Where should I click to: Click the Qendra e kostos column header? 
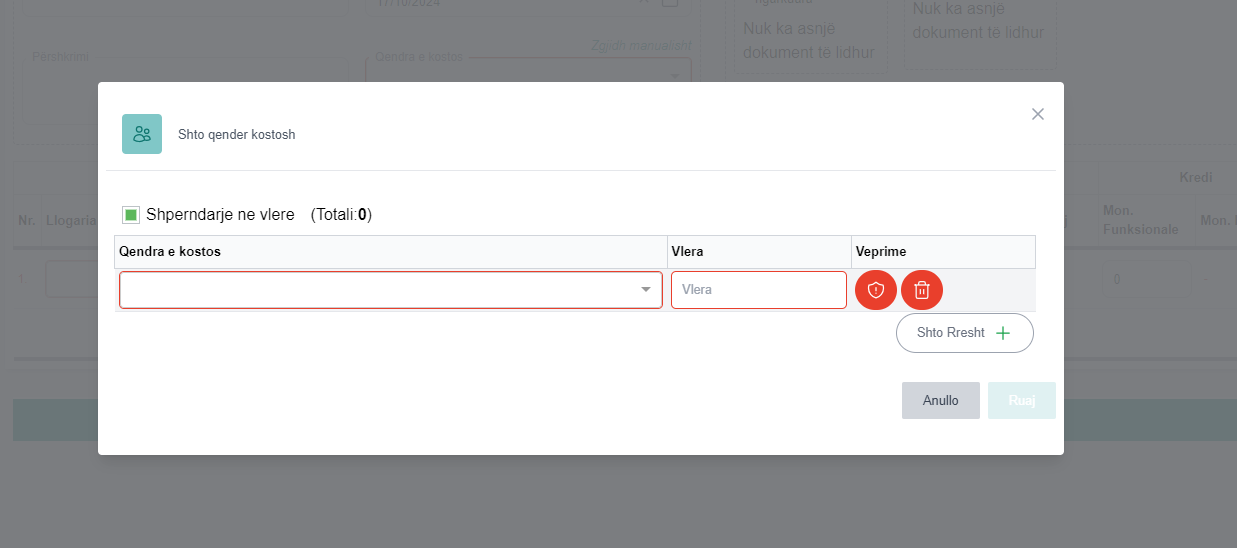click(170, 252)
